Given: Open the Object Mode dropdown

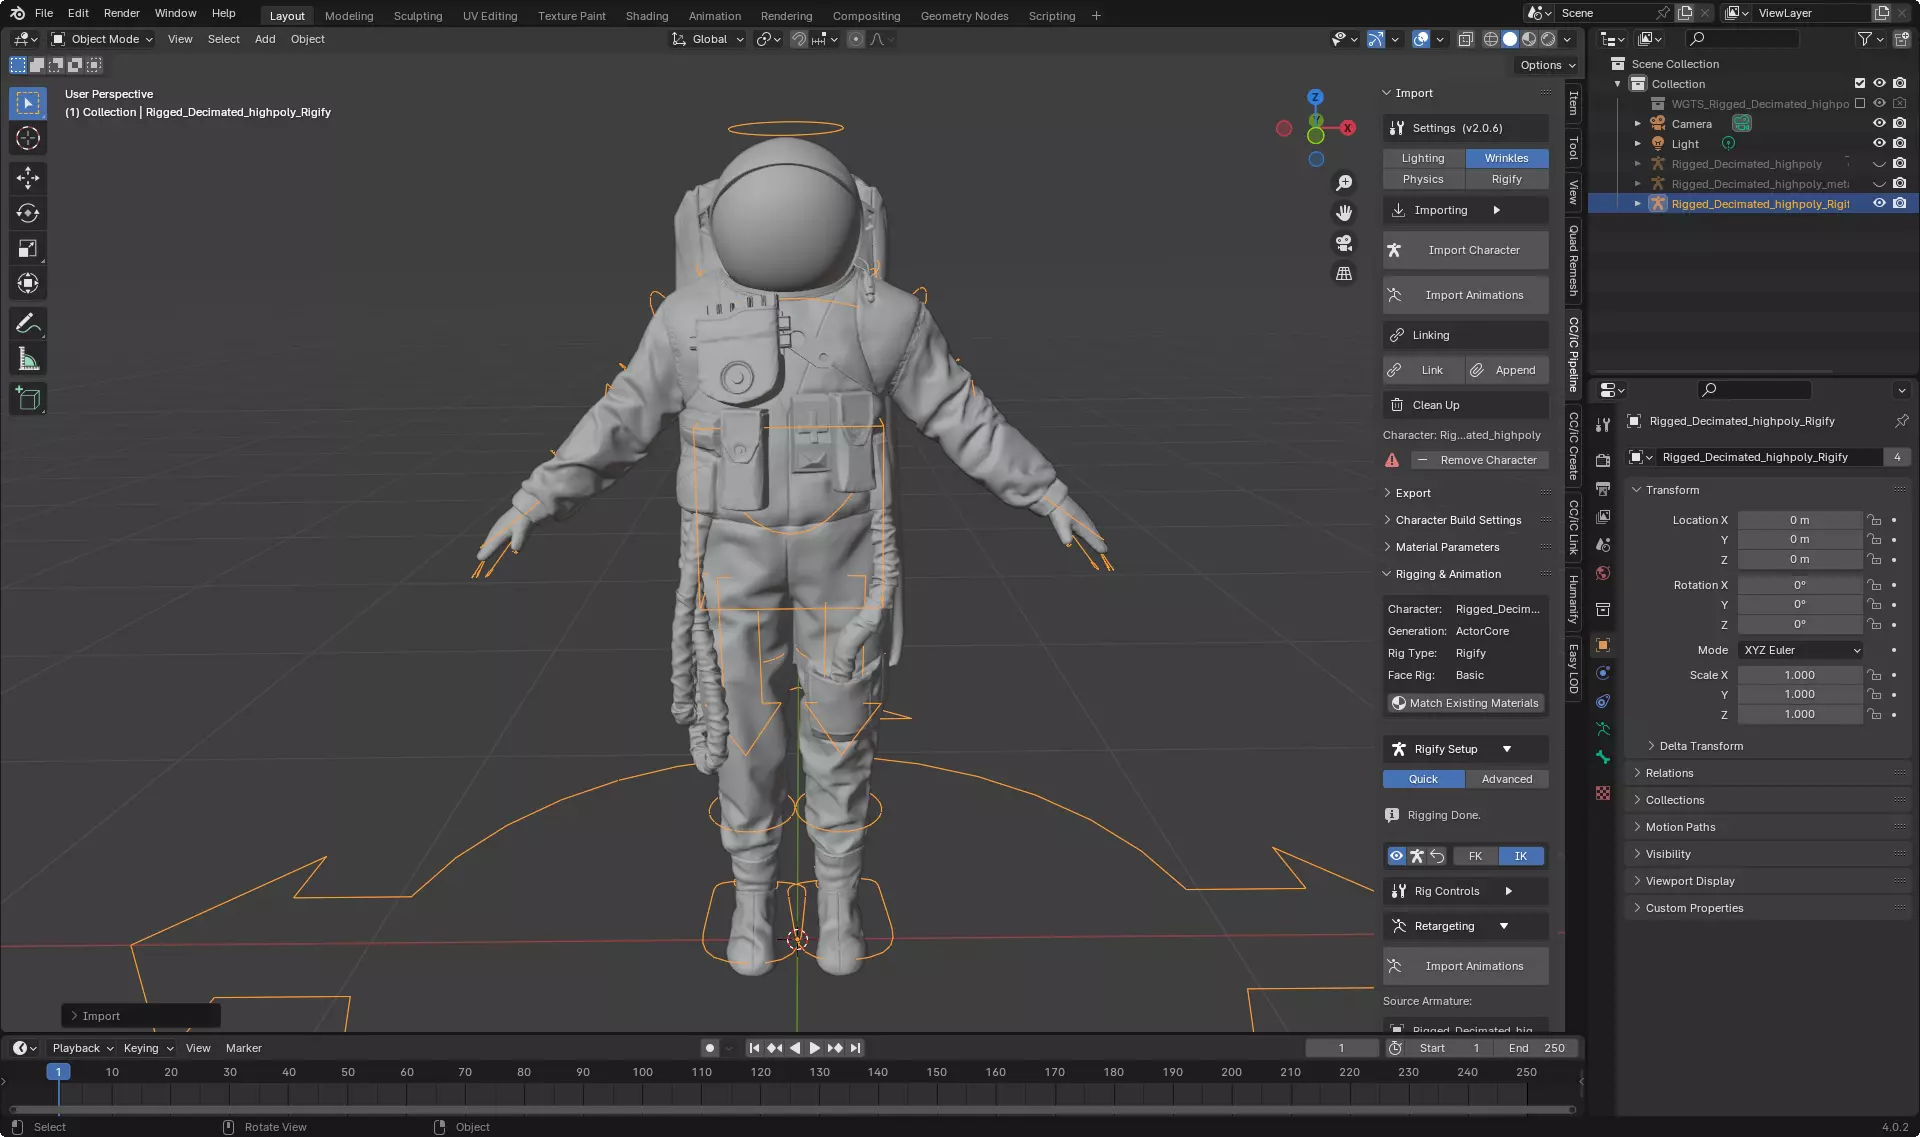Looking at the screenshot, I should click(x=102, y=39).
